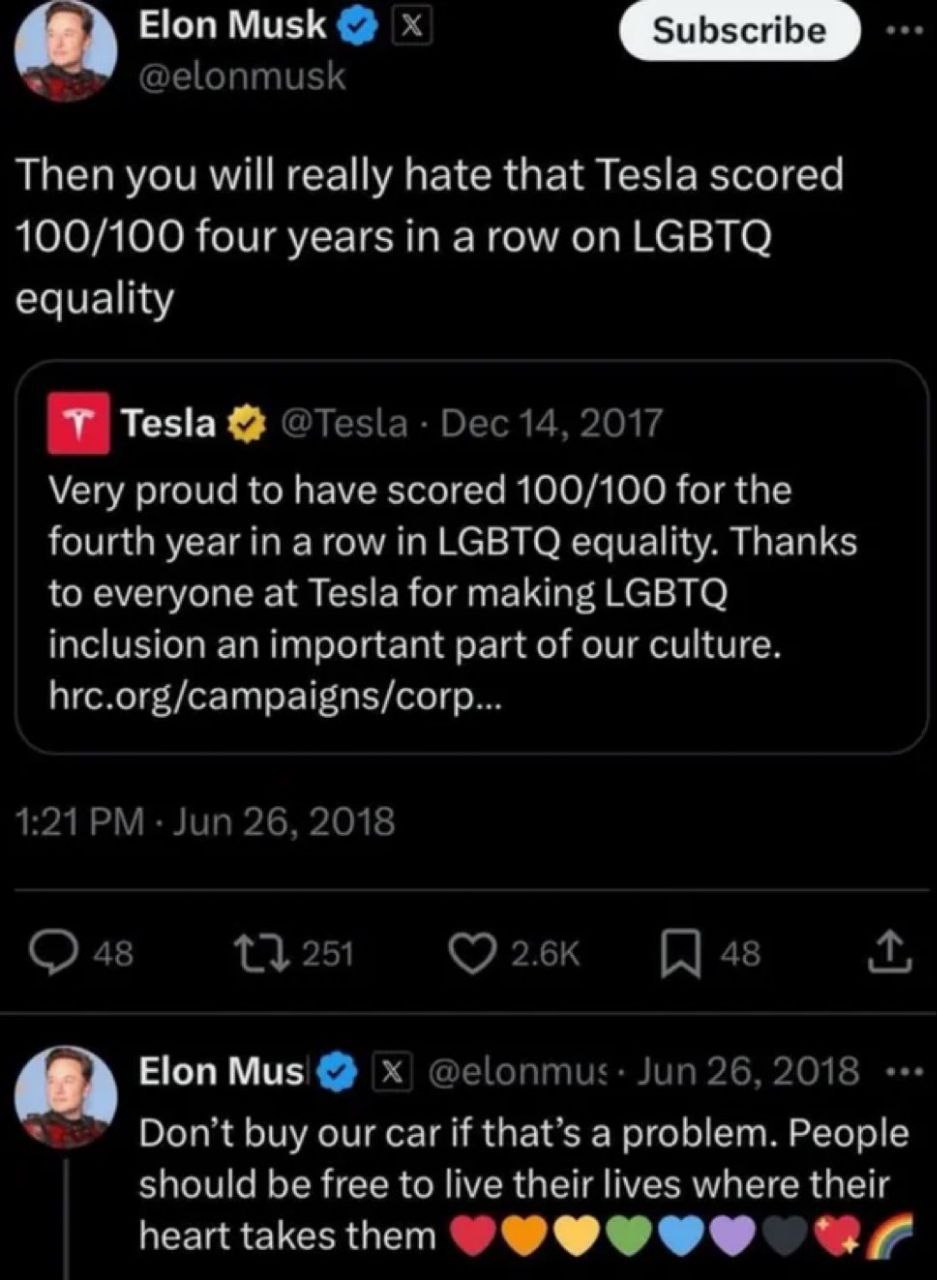937x1280 pixels.
Task: Click the Subscribe button
Action: point(739,30)
